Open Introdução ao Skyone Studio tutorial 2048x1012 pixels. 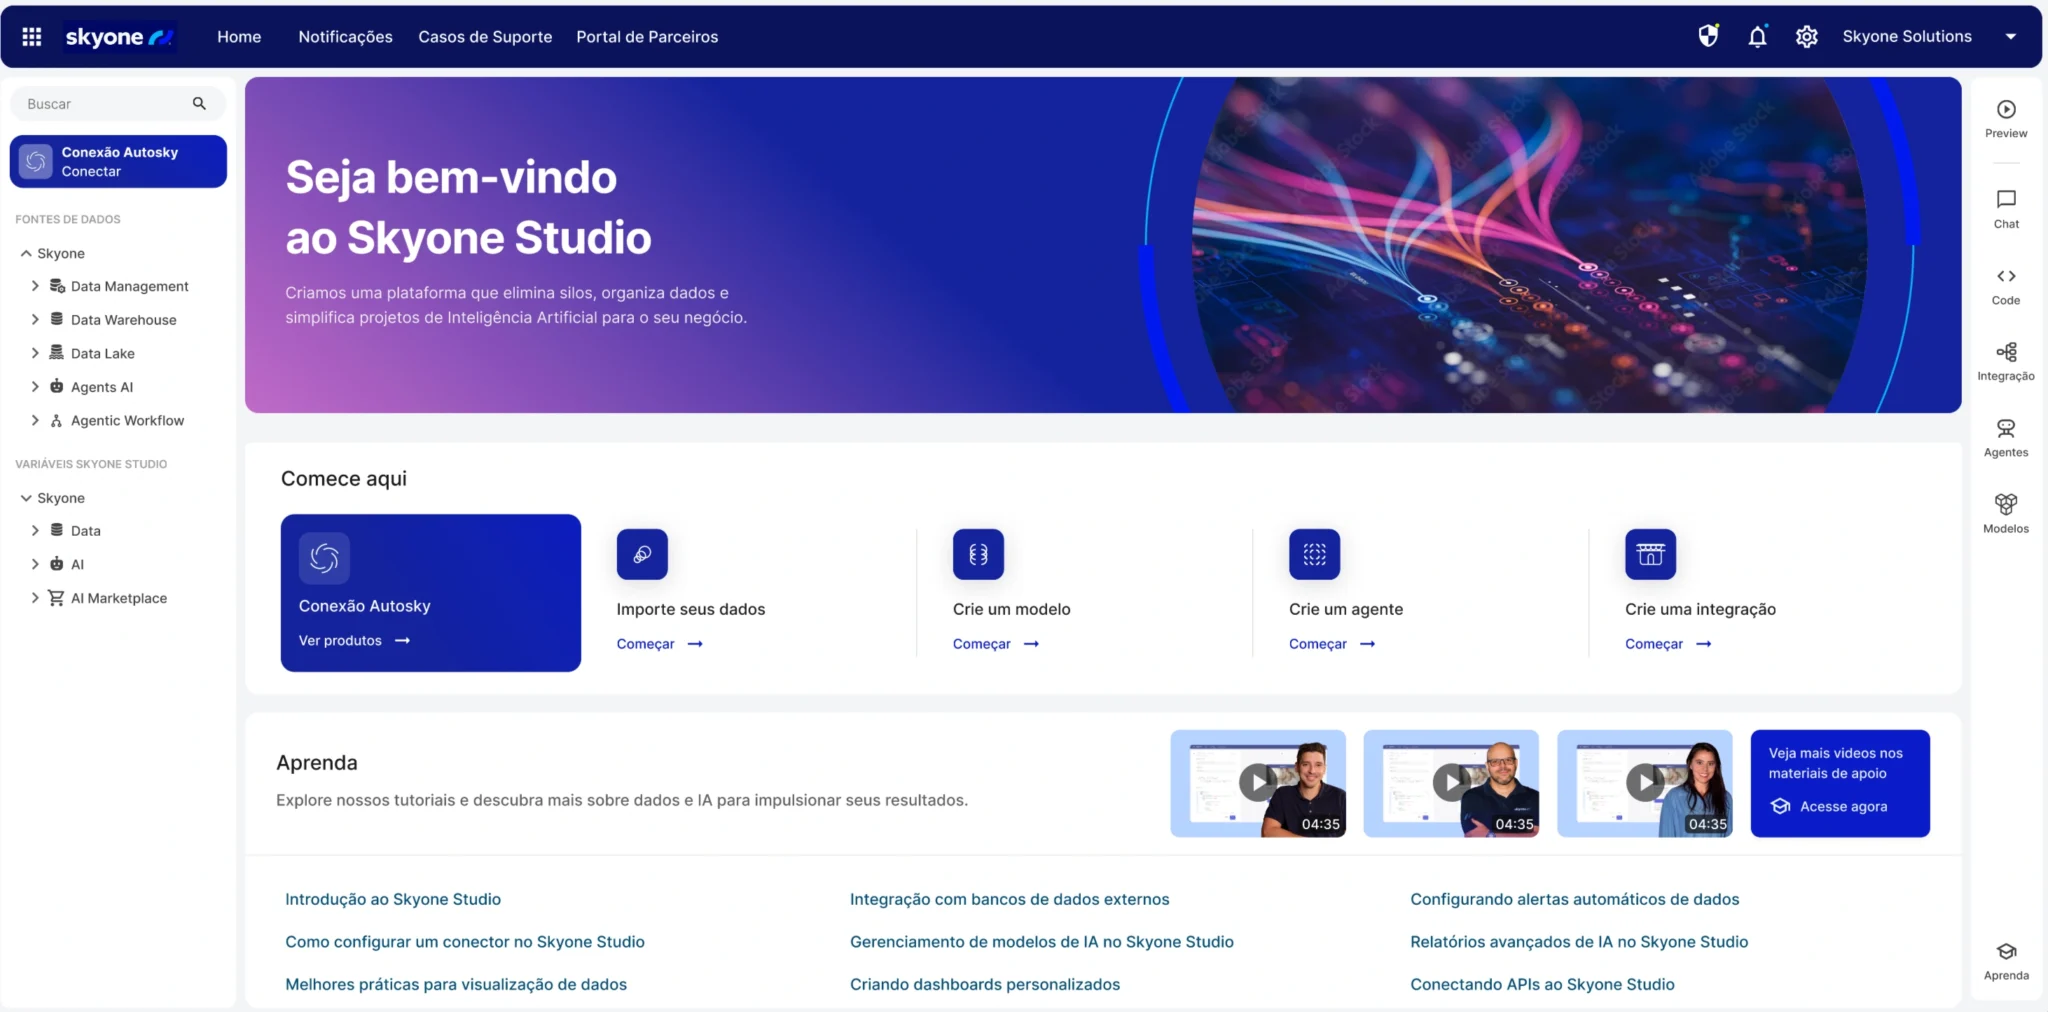click(393, 899)
